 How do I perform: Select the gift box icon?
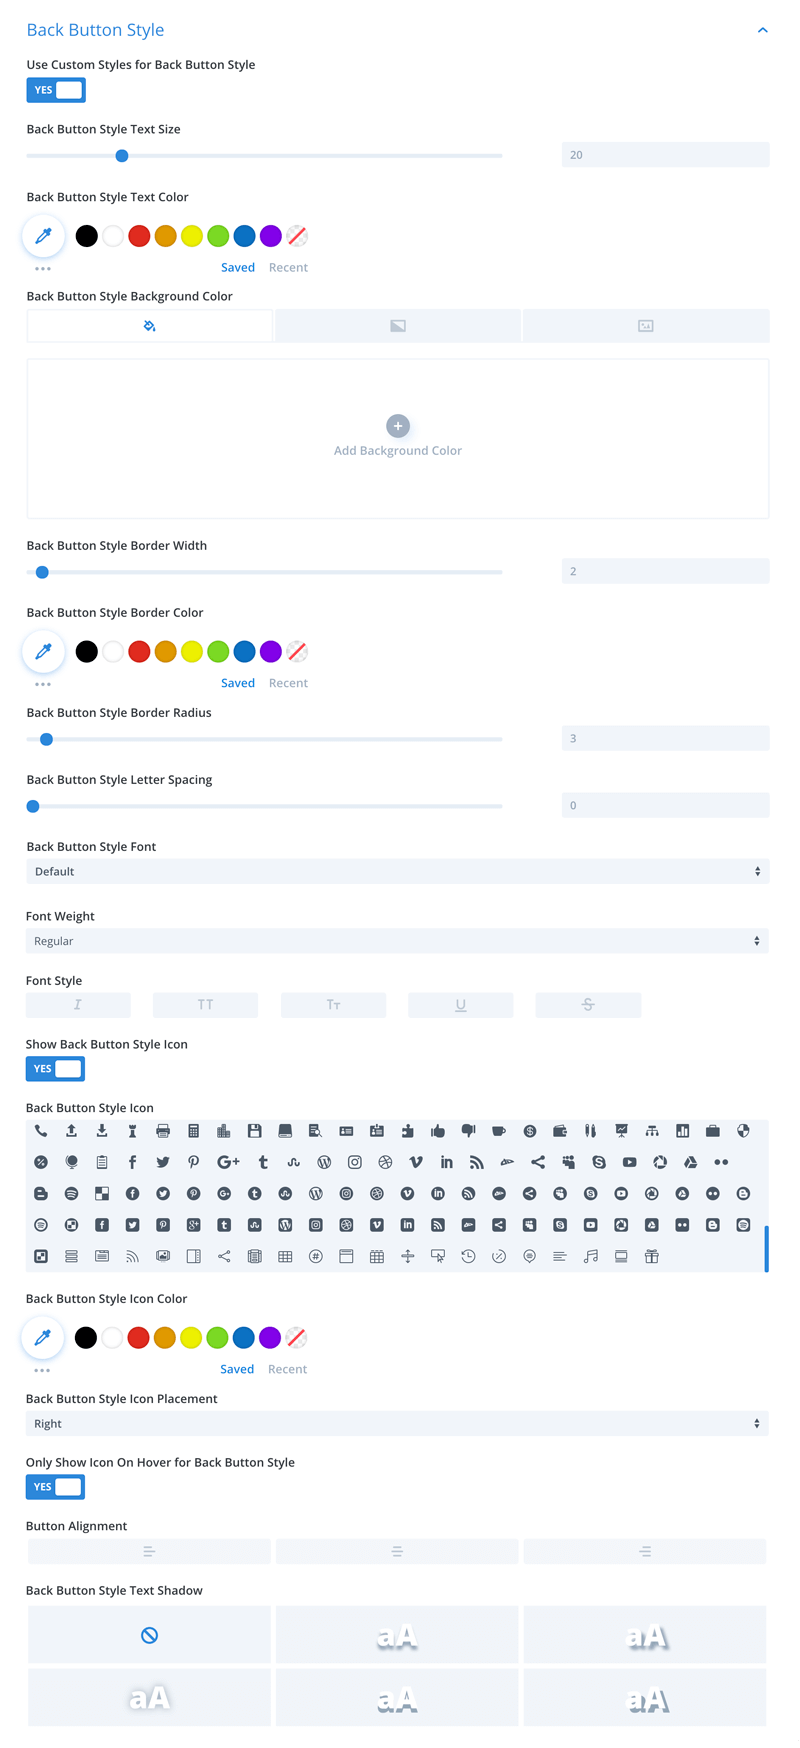(x=652, y=1256)
